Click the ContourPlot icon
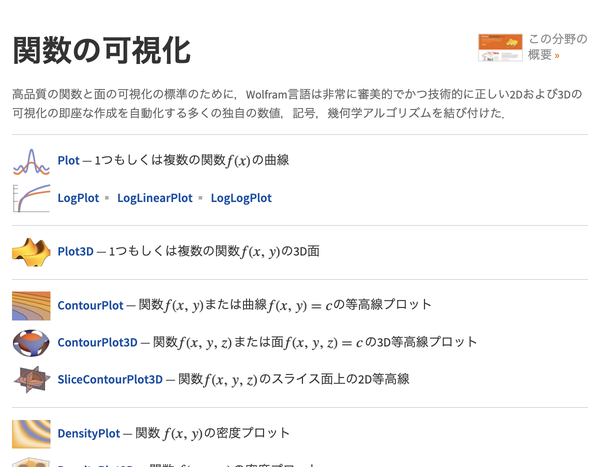 31,306
